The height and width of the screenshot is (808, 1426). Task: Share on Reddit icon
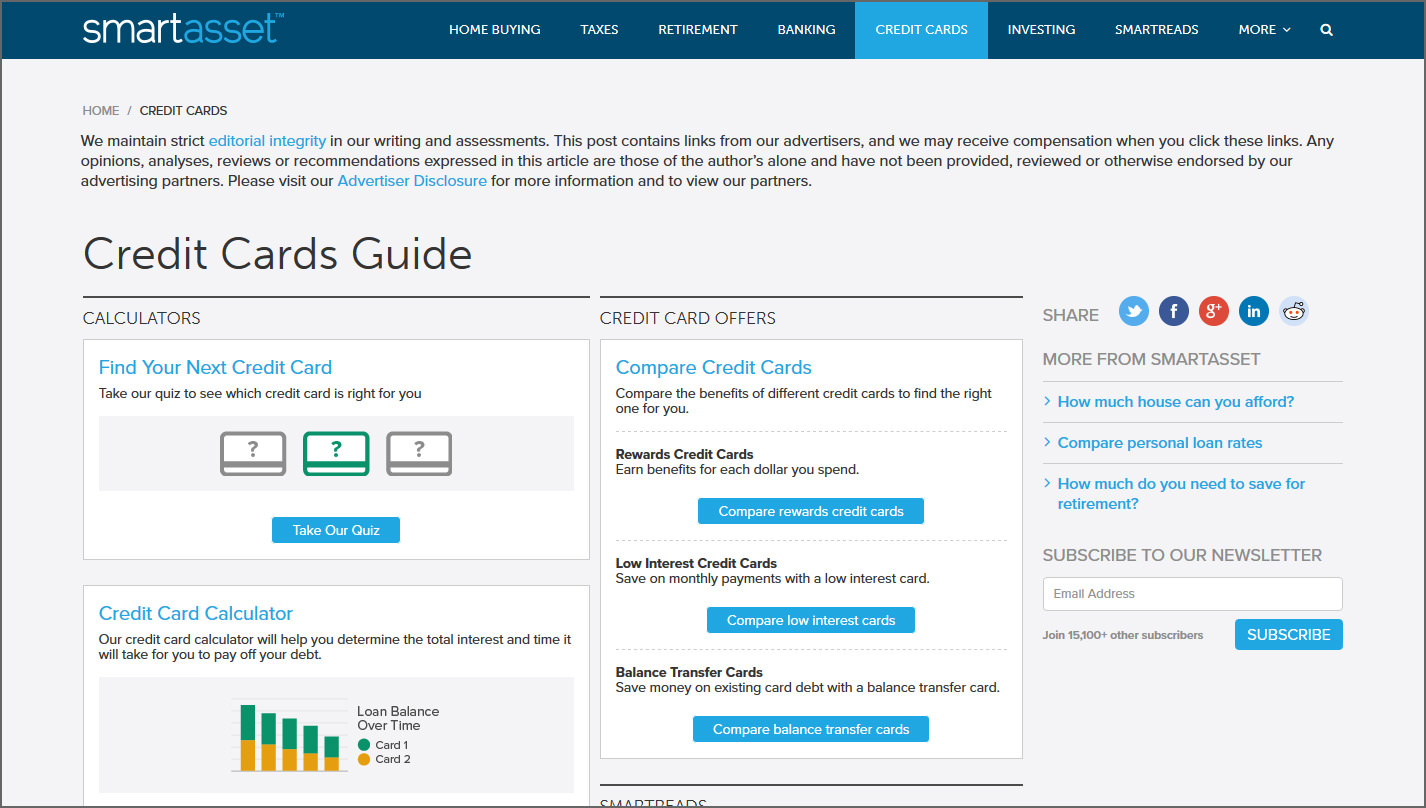click(x=1294, y=311)
